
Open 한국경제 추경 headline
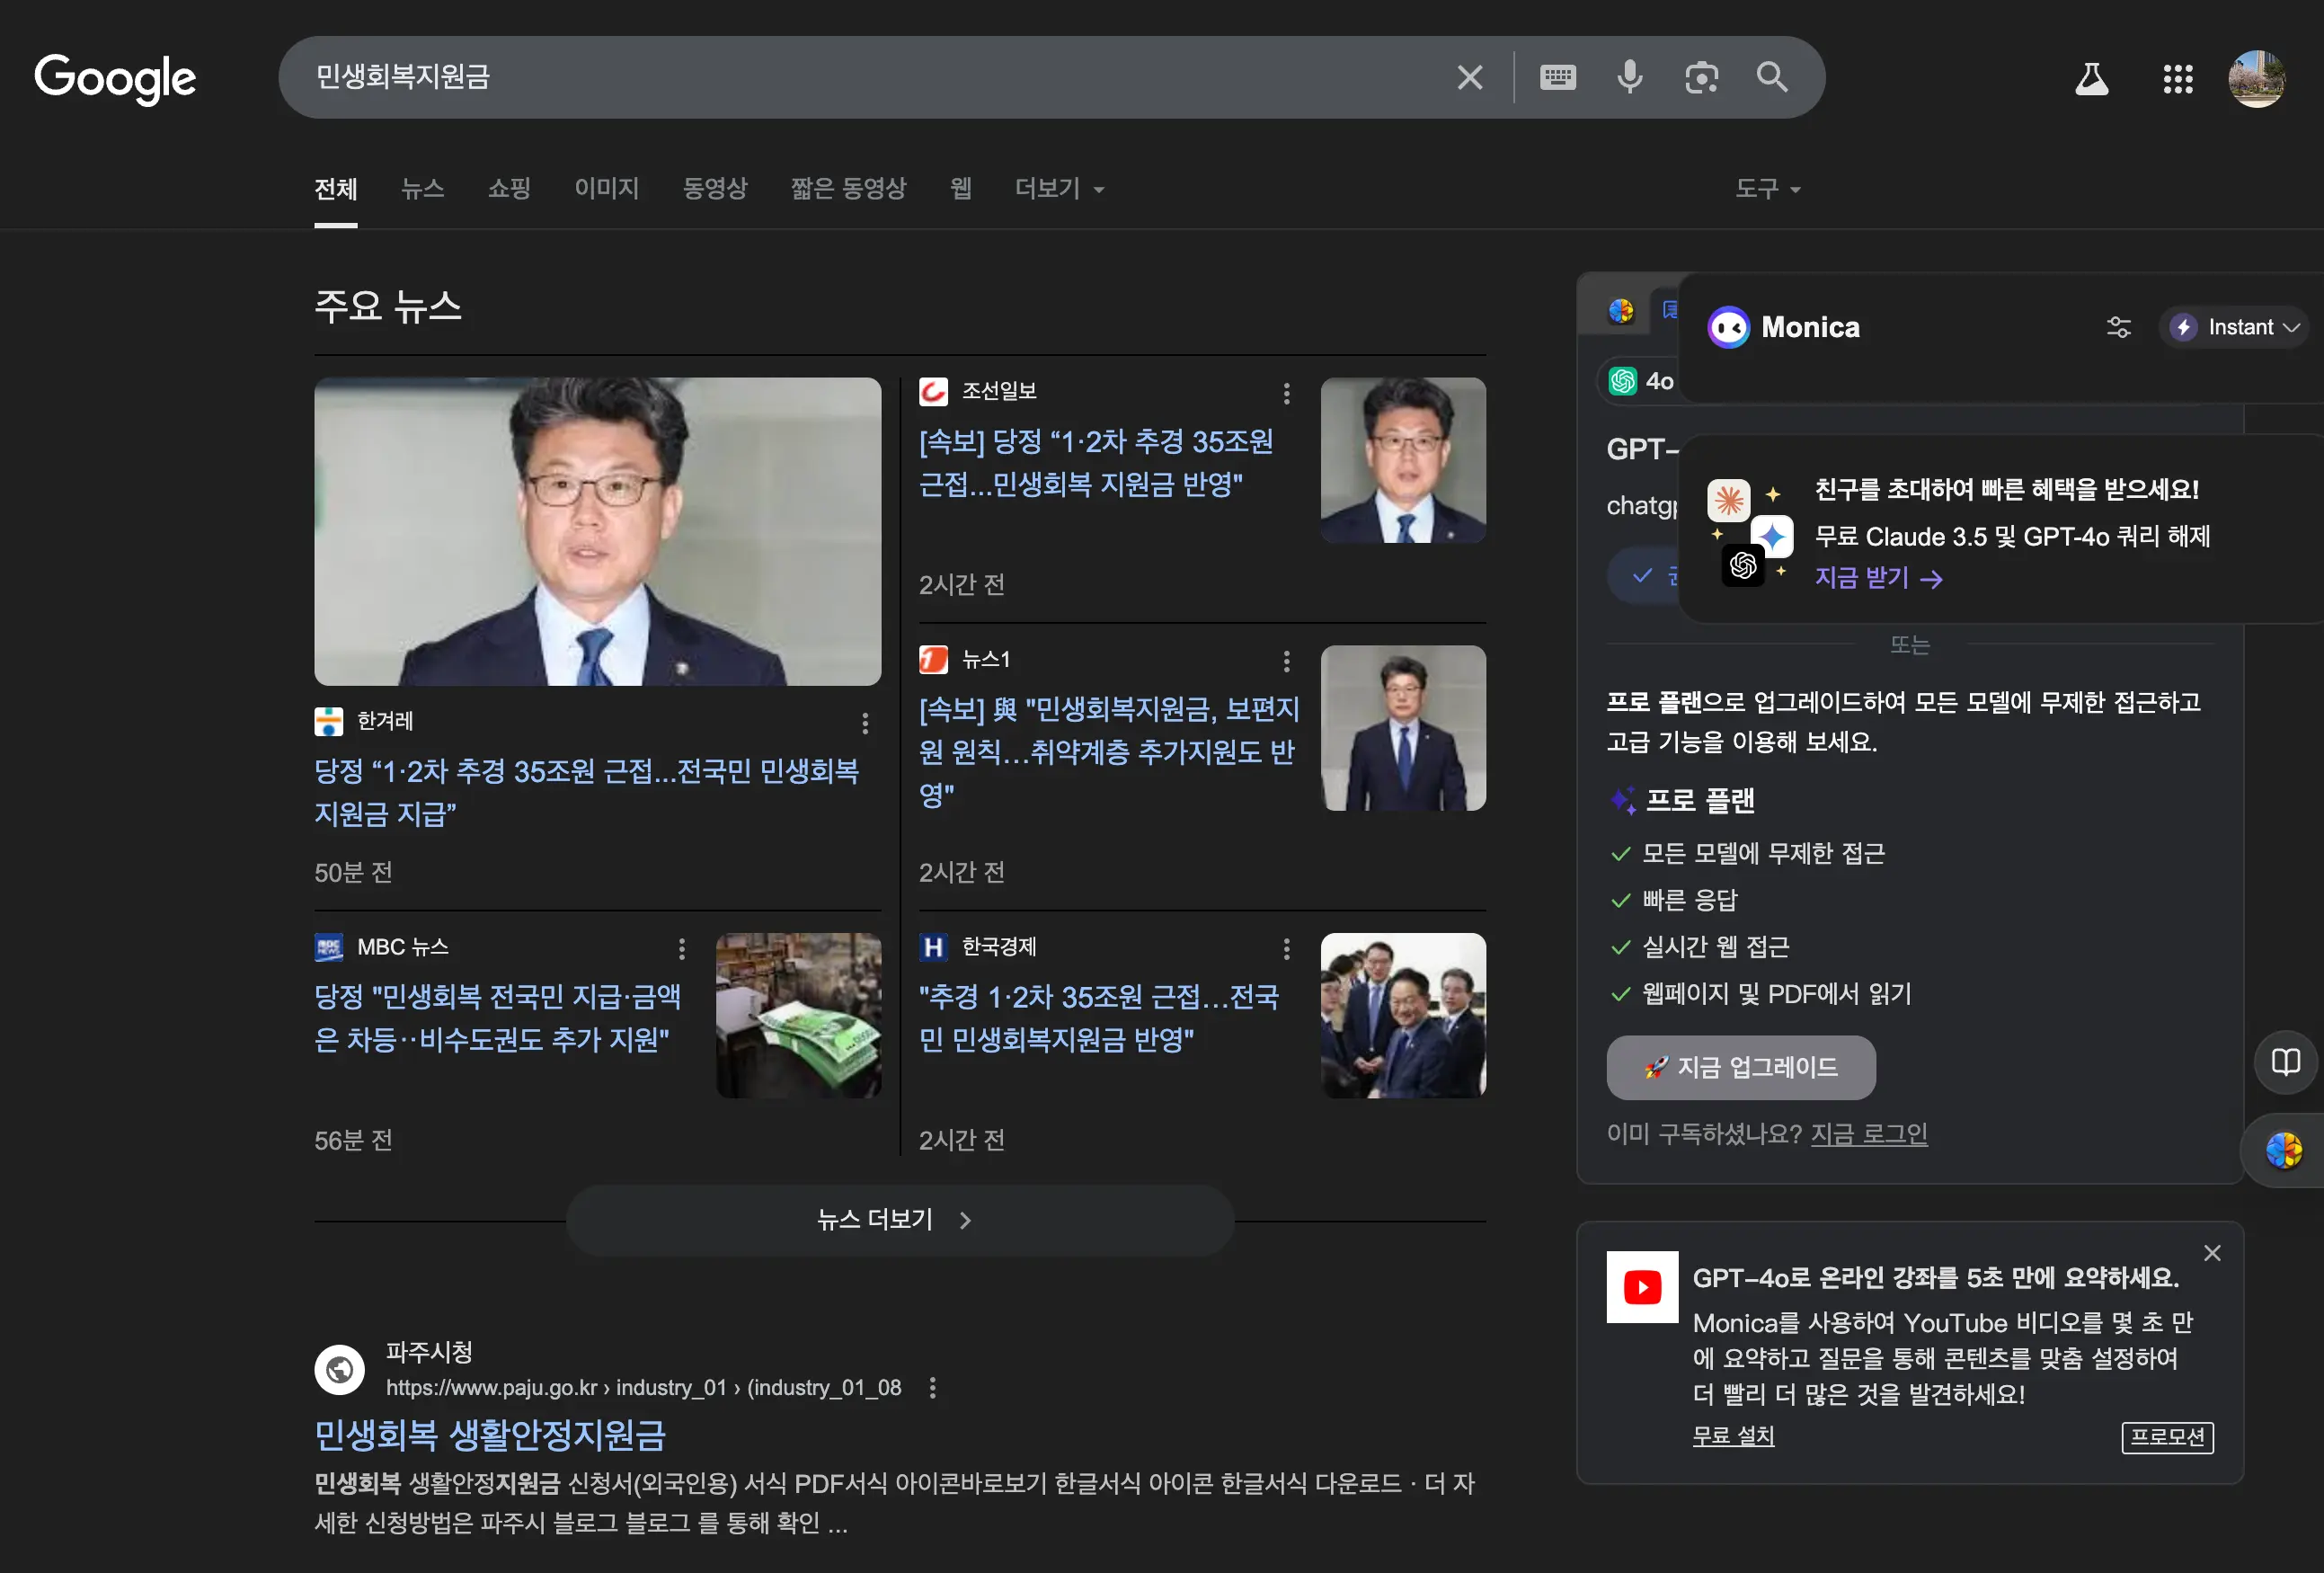click(x=1099, y=1018)
